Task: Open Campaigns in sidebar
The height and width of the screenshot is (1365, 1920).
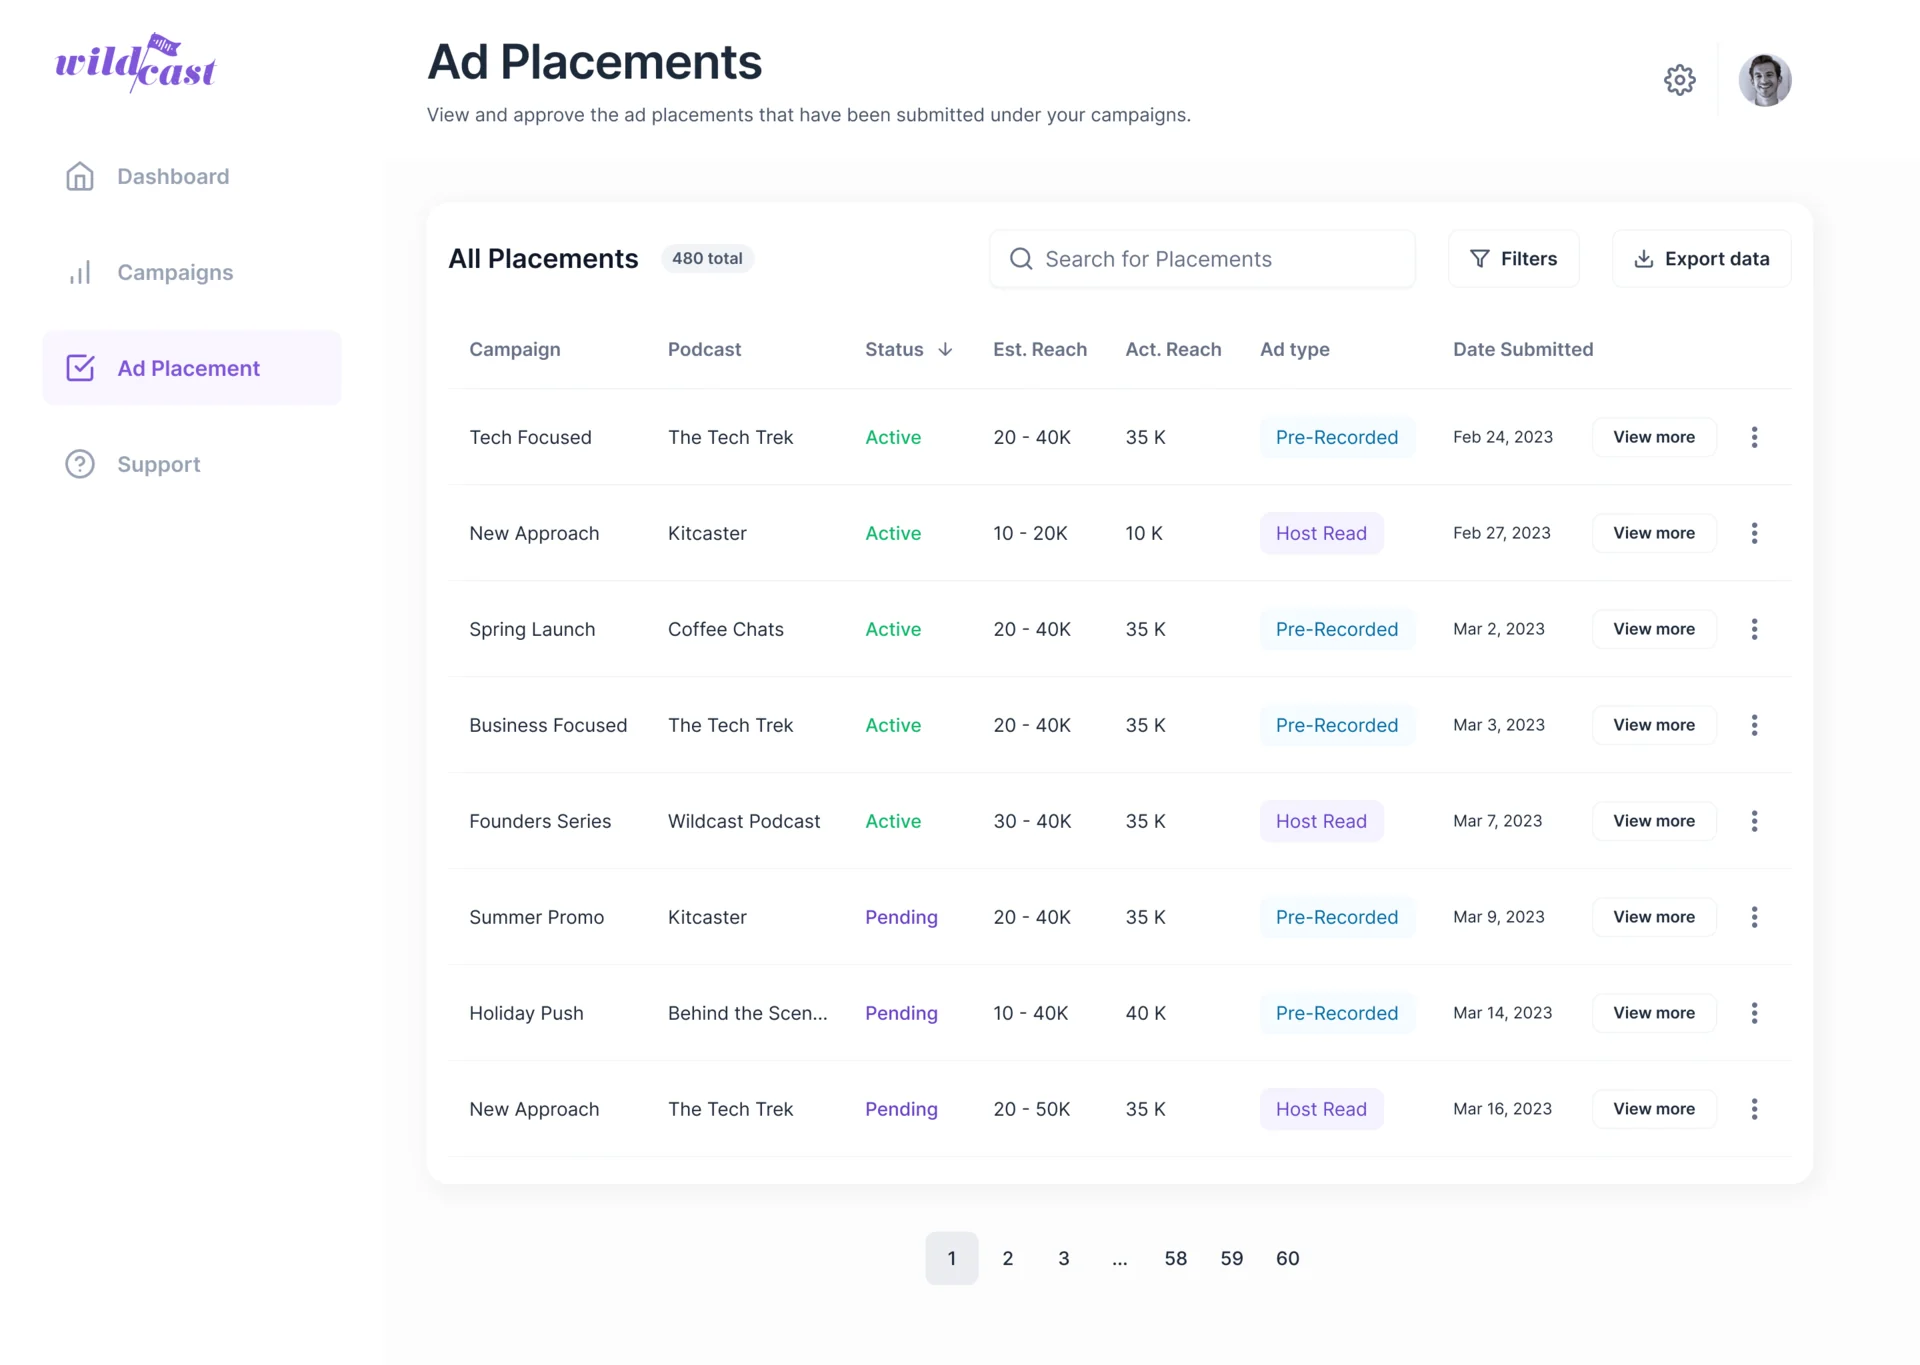Action: click(192, 272)
